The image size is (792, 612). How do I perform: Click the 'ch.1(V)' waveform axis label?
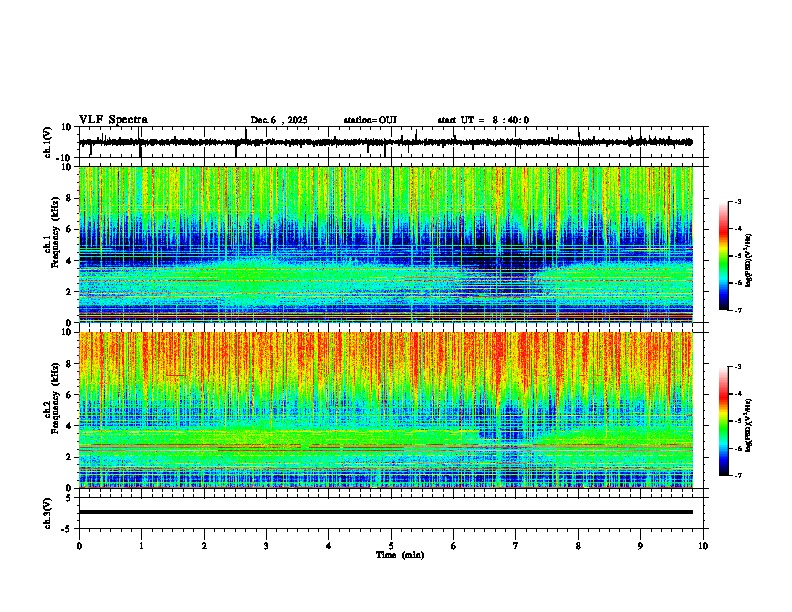coord(47,142)
